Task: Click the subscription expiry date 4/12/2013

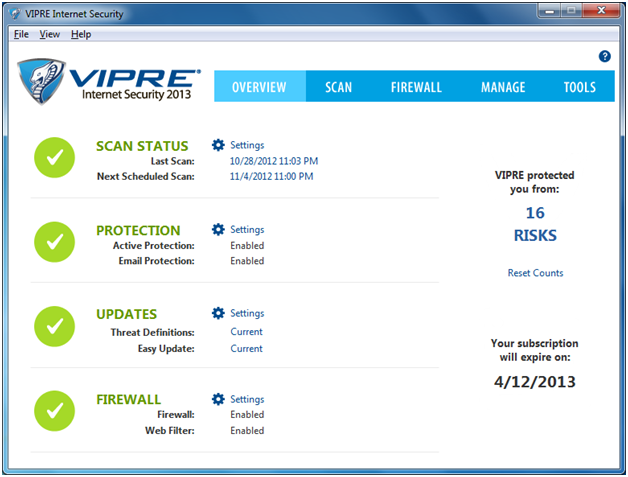Action: coord(535,382)
